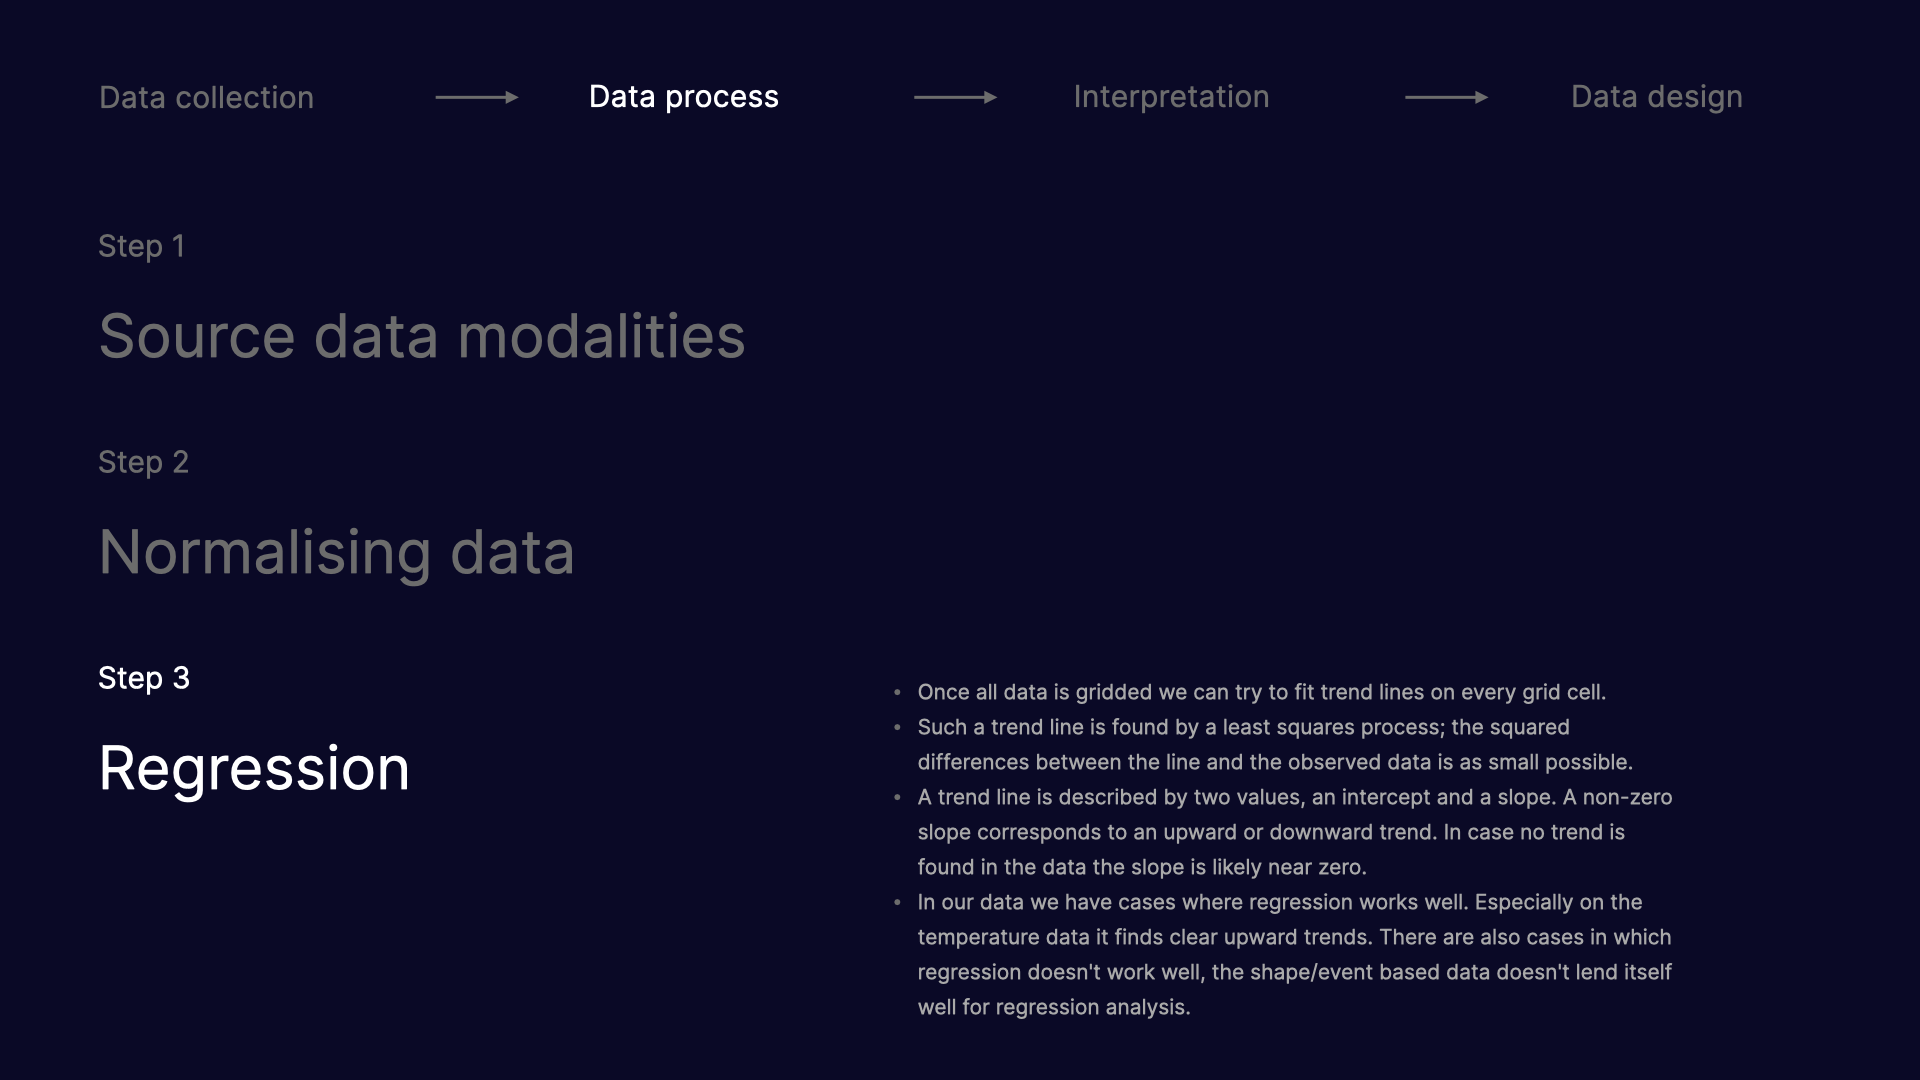Click arrow between Data collection and Data process
The height and width of the screenshot is (1080, 1920).
pyautogui.click(x=477, y=97)
